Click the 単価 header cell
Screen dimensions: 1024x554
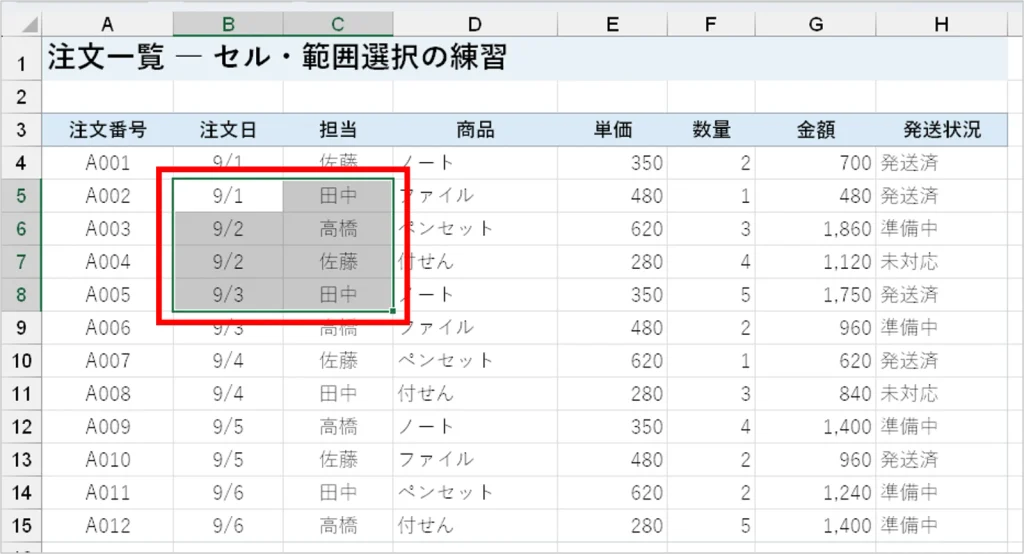click(x=612, y=129)
